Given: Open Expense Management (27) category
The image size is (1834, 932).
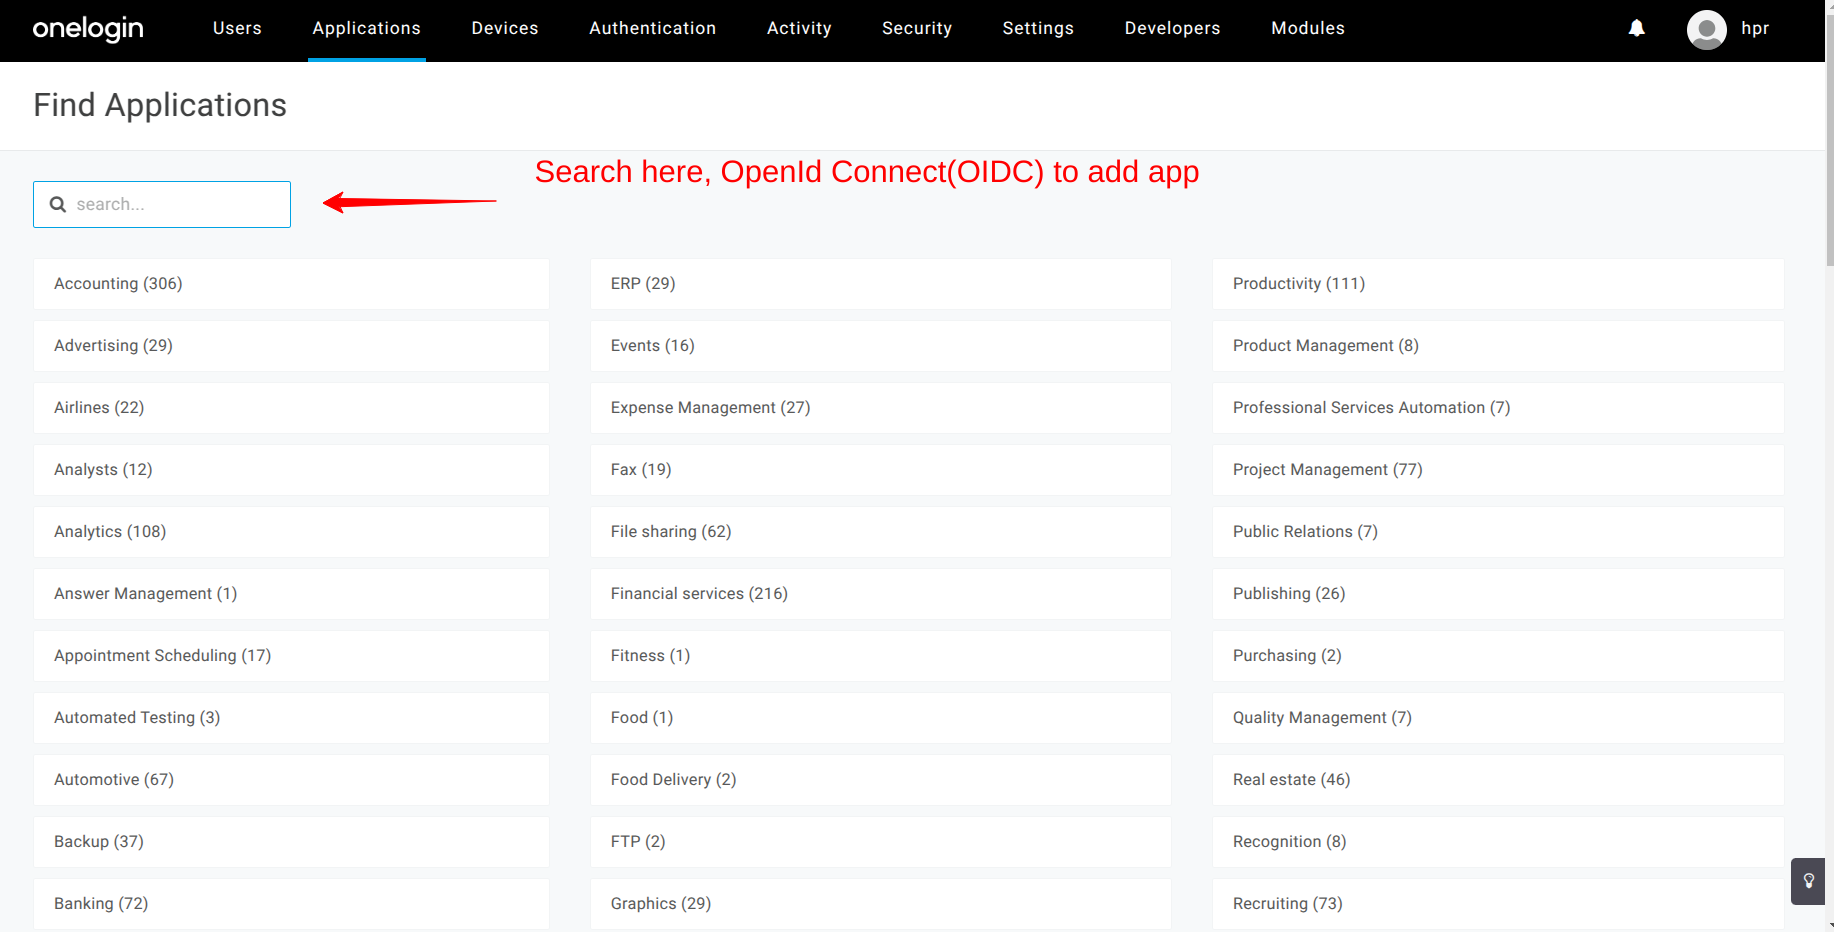Looking at the screenshot, I should pyautogui.click(x=881, y=408).
